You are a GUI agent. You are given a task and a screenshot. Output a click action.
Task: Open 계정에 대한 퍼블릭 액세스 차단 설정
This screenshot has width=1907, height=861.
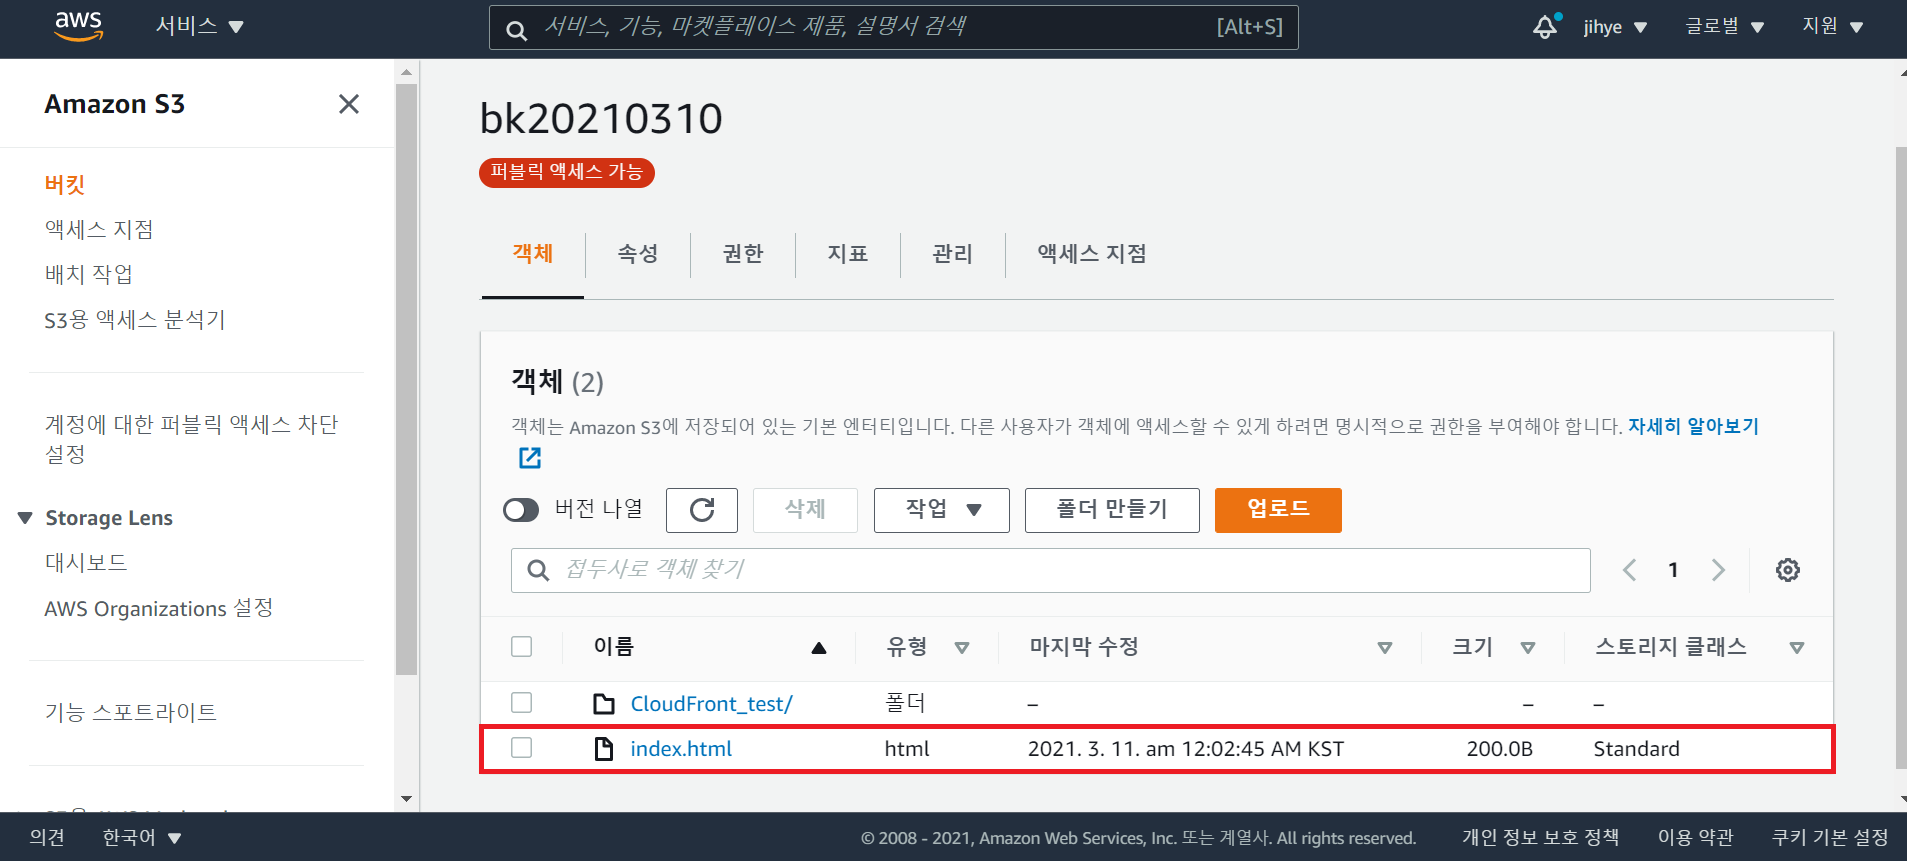(x=191, y=439)
